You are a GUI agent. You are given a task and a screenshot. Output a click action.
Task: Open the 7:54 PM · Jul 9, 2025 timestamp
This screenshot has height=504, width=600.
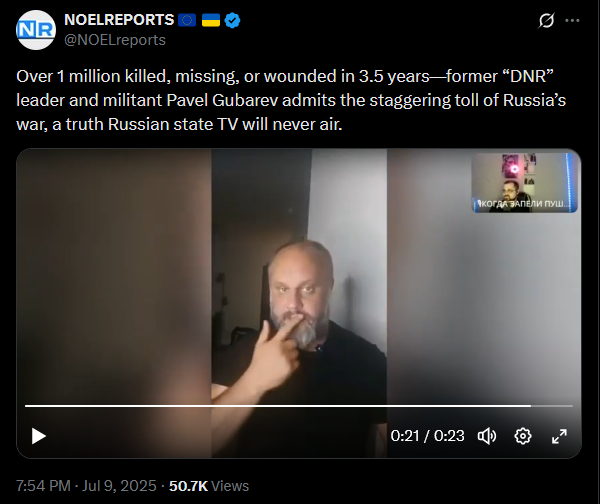(x=86, y=486)
